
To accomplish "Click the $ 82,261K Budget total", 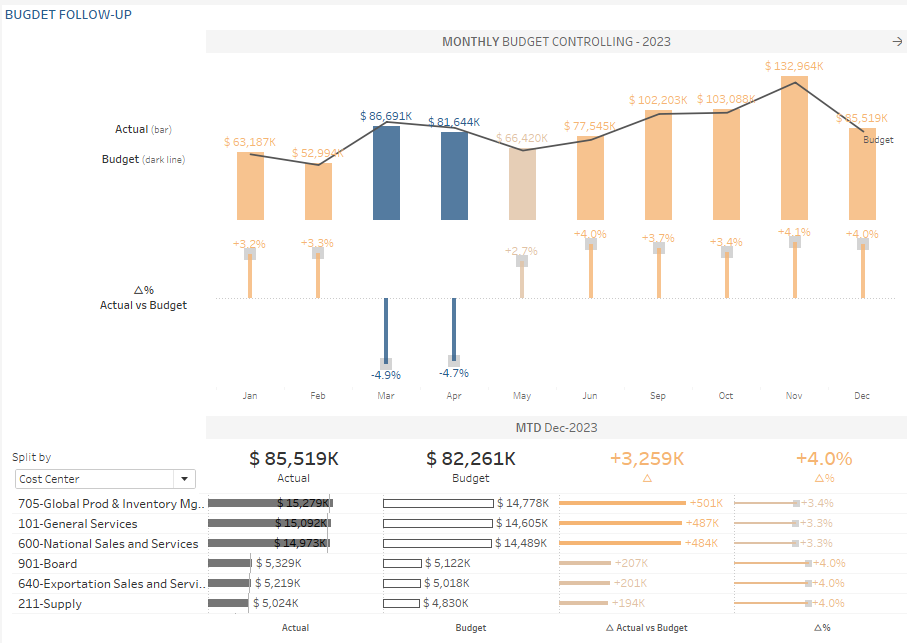I will 470,459.
